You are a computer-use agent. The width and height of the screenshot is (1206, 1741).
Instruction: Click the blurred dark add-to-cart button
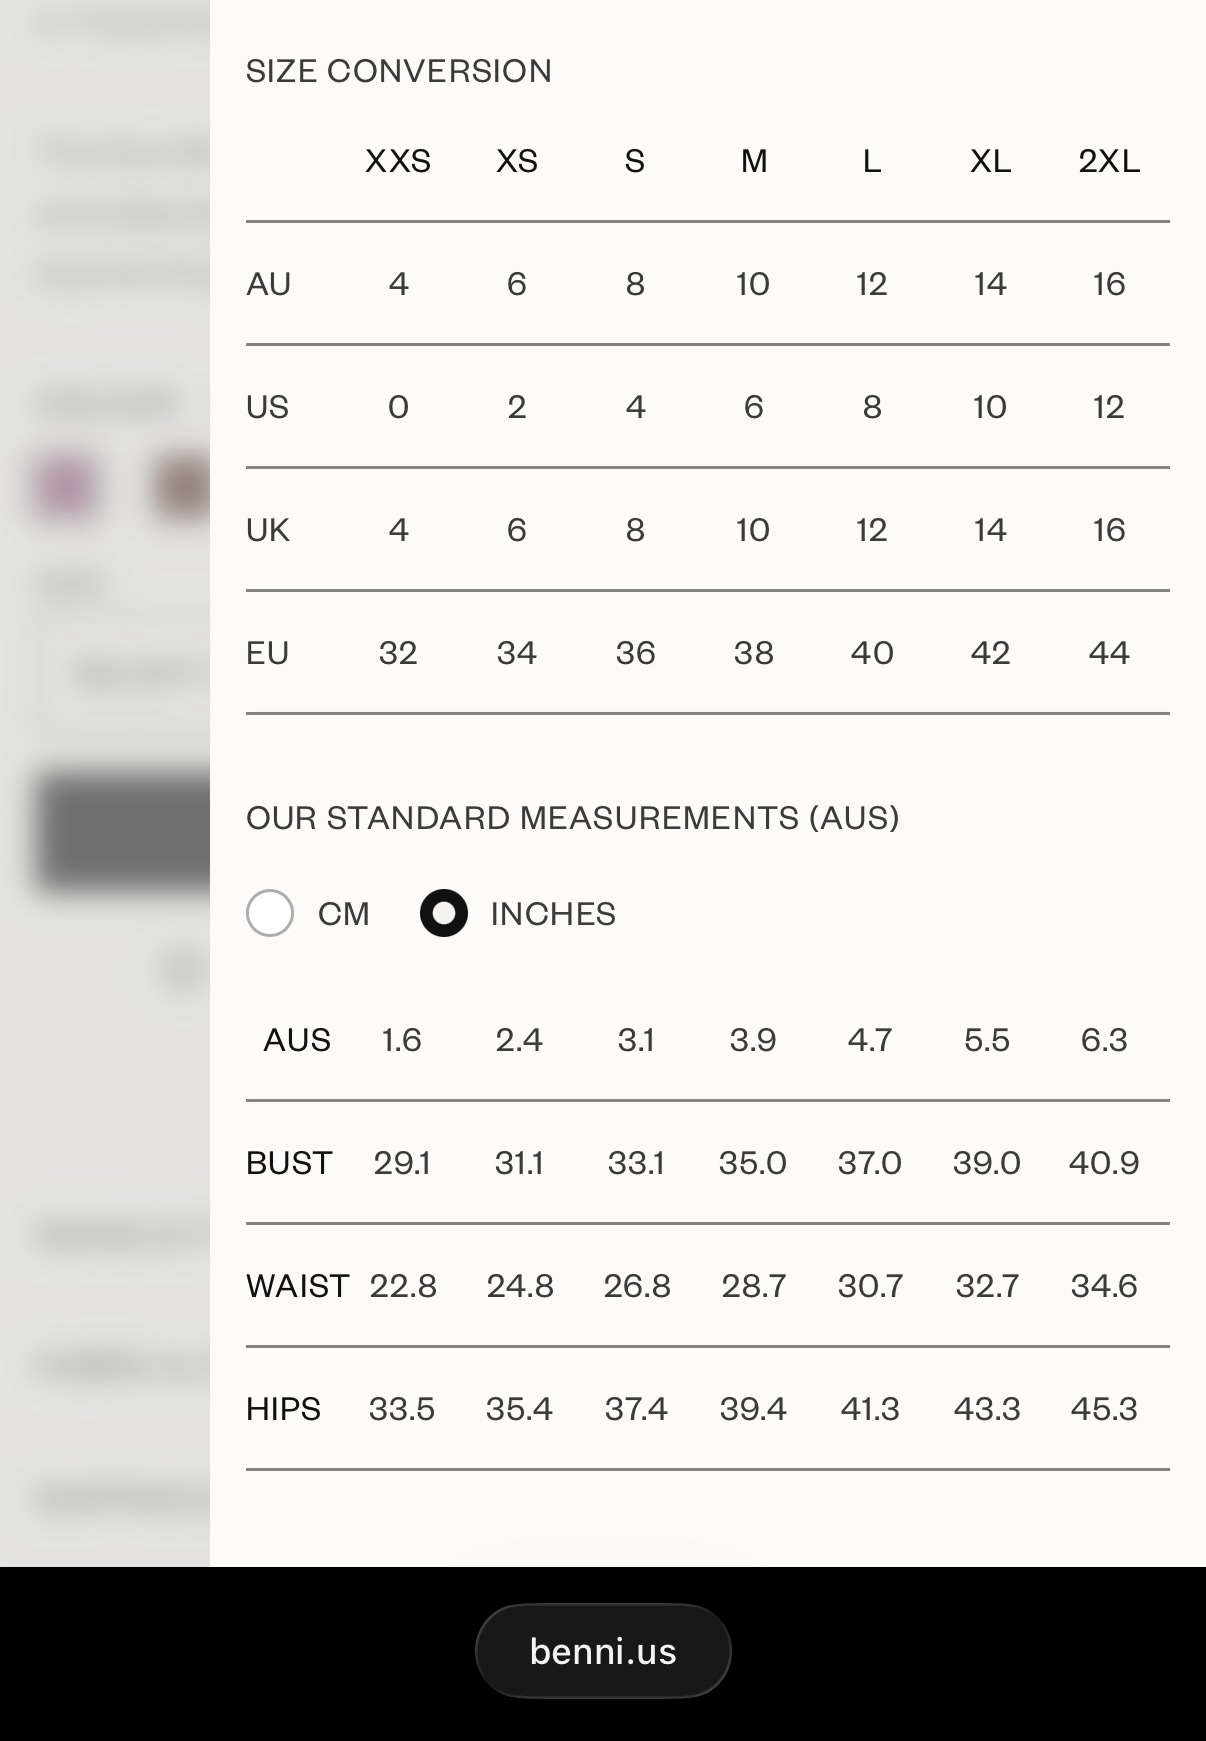click(123, 830)
